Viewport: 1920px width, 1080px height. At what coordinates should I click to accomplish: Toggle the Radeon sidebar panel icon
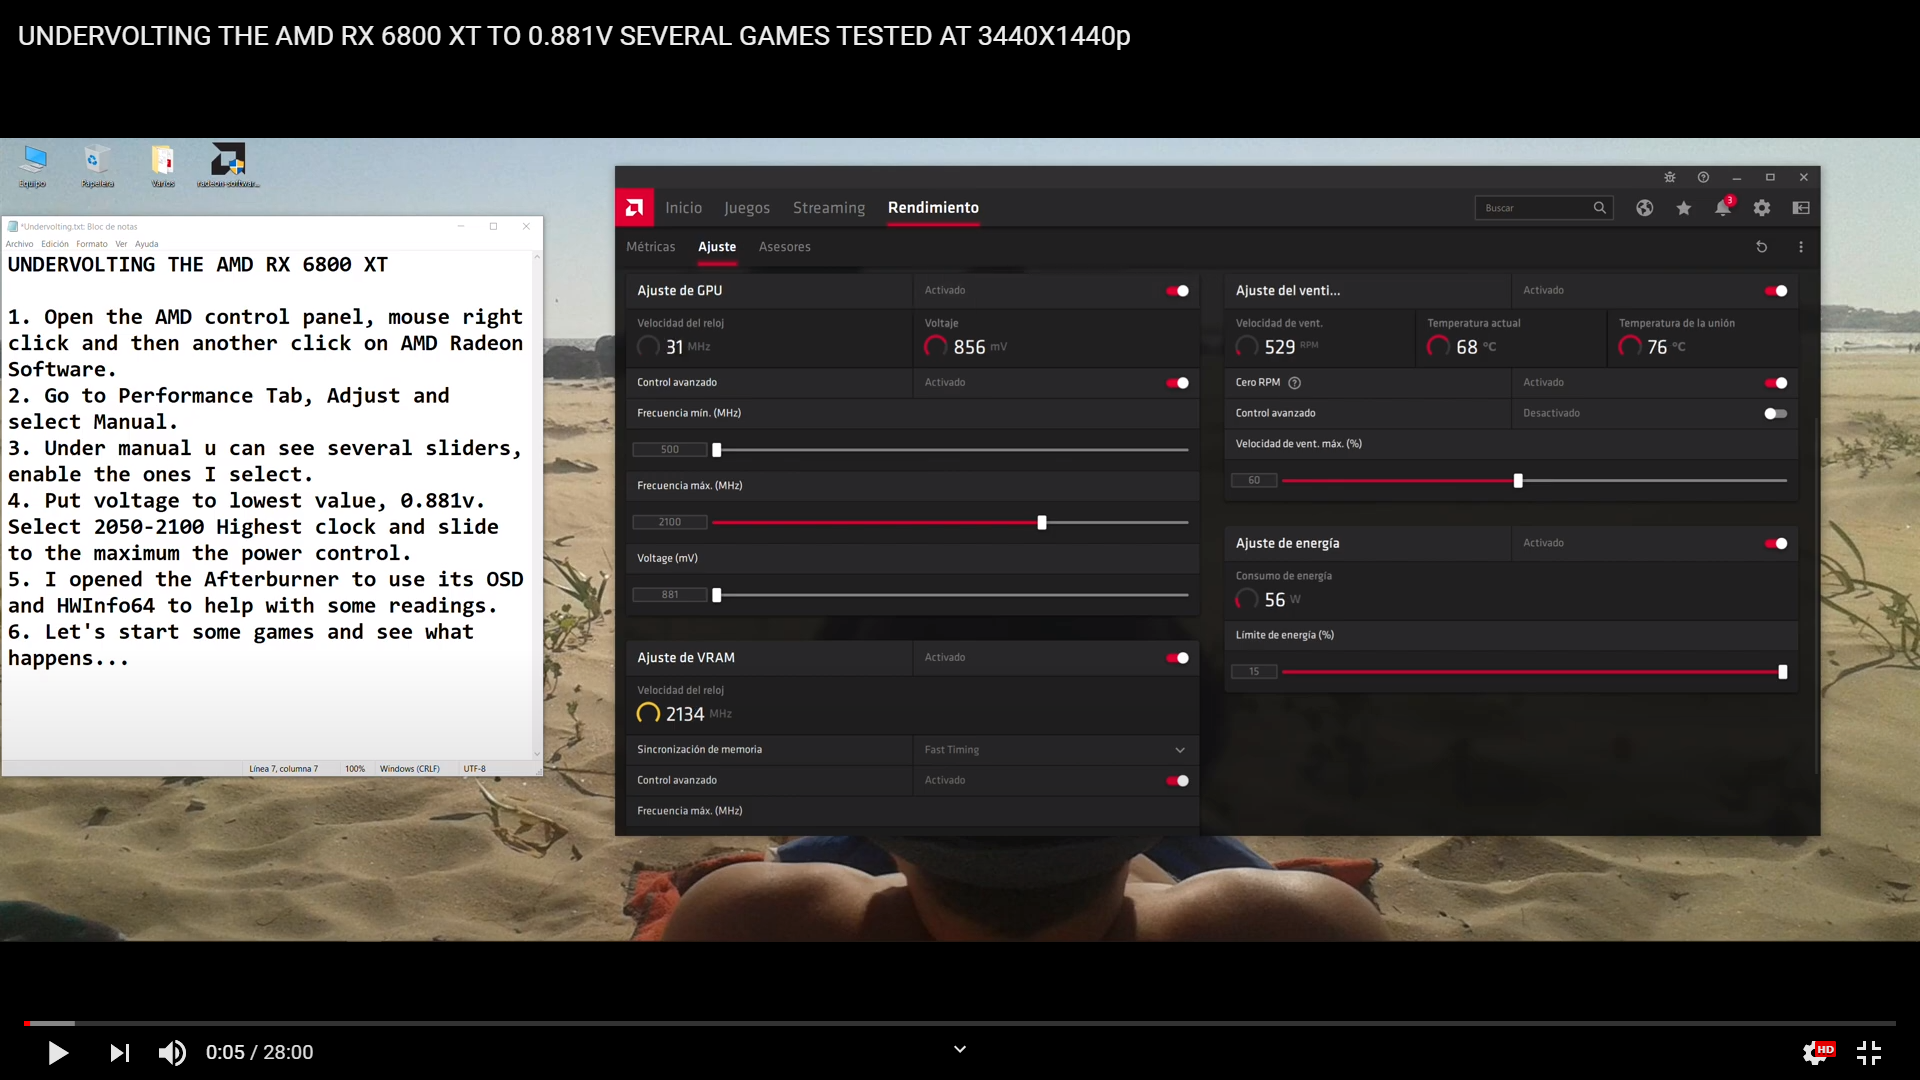pos(1801,208)
